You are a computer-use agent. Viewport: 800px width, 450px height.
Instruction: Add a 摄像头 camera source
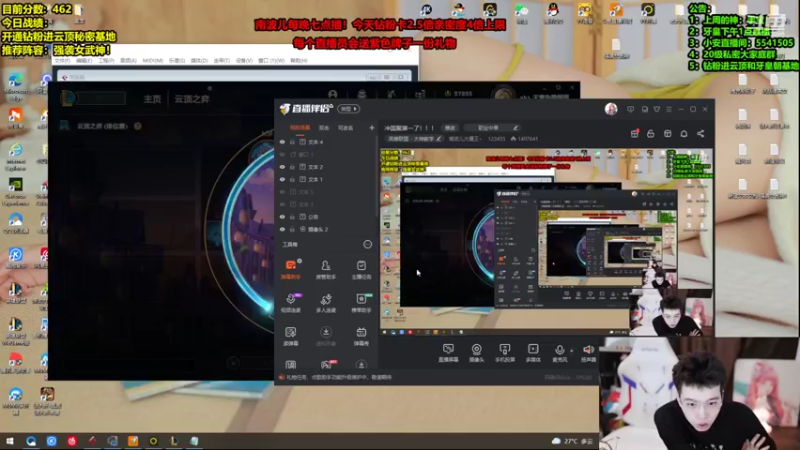coord(476,353)
